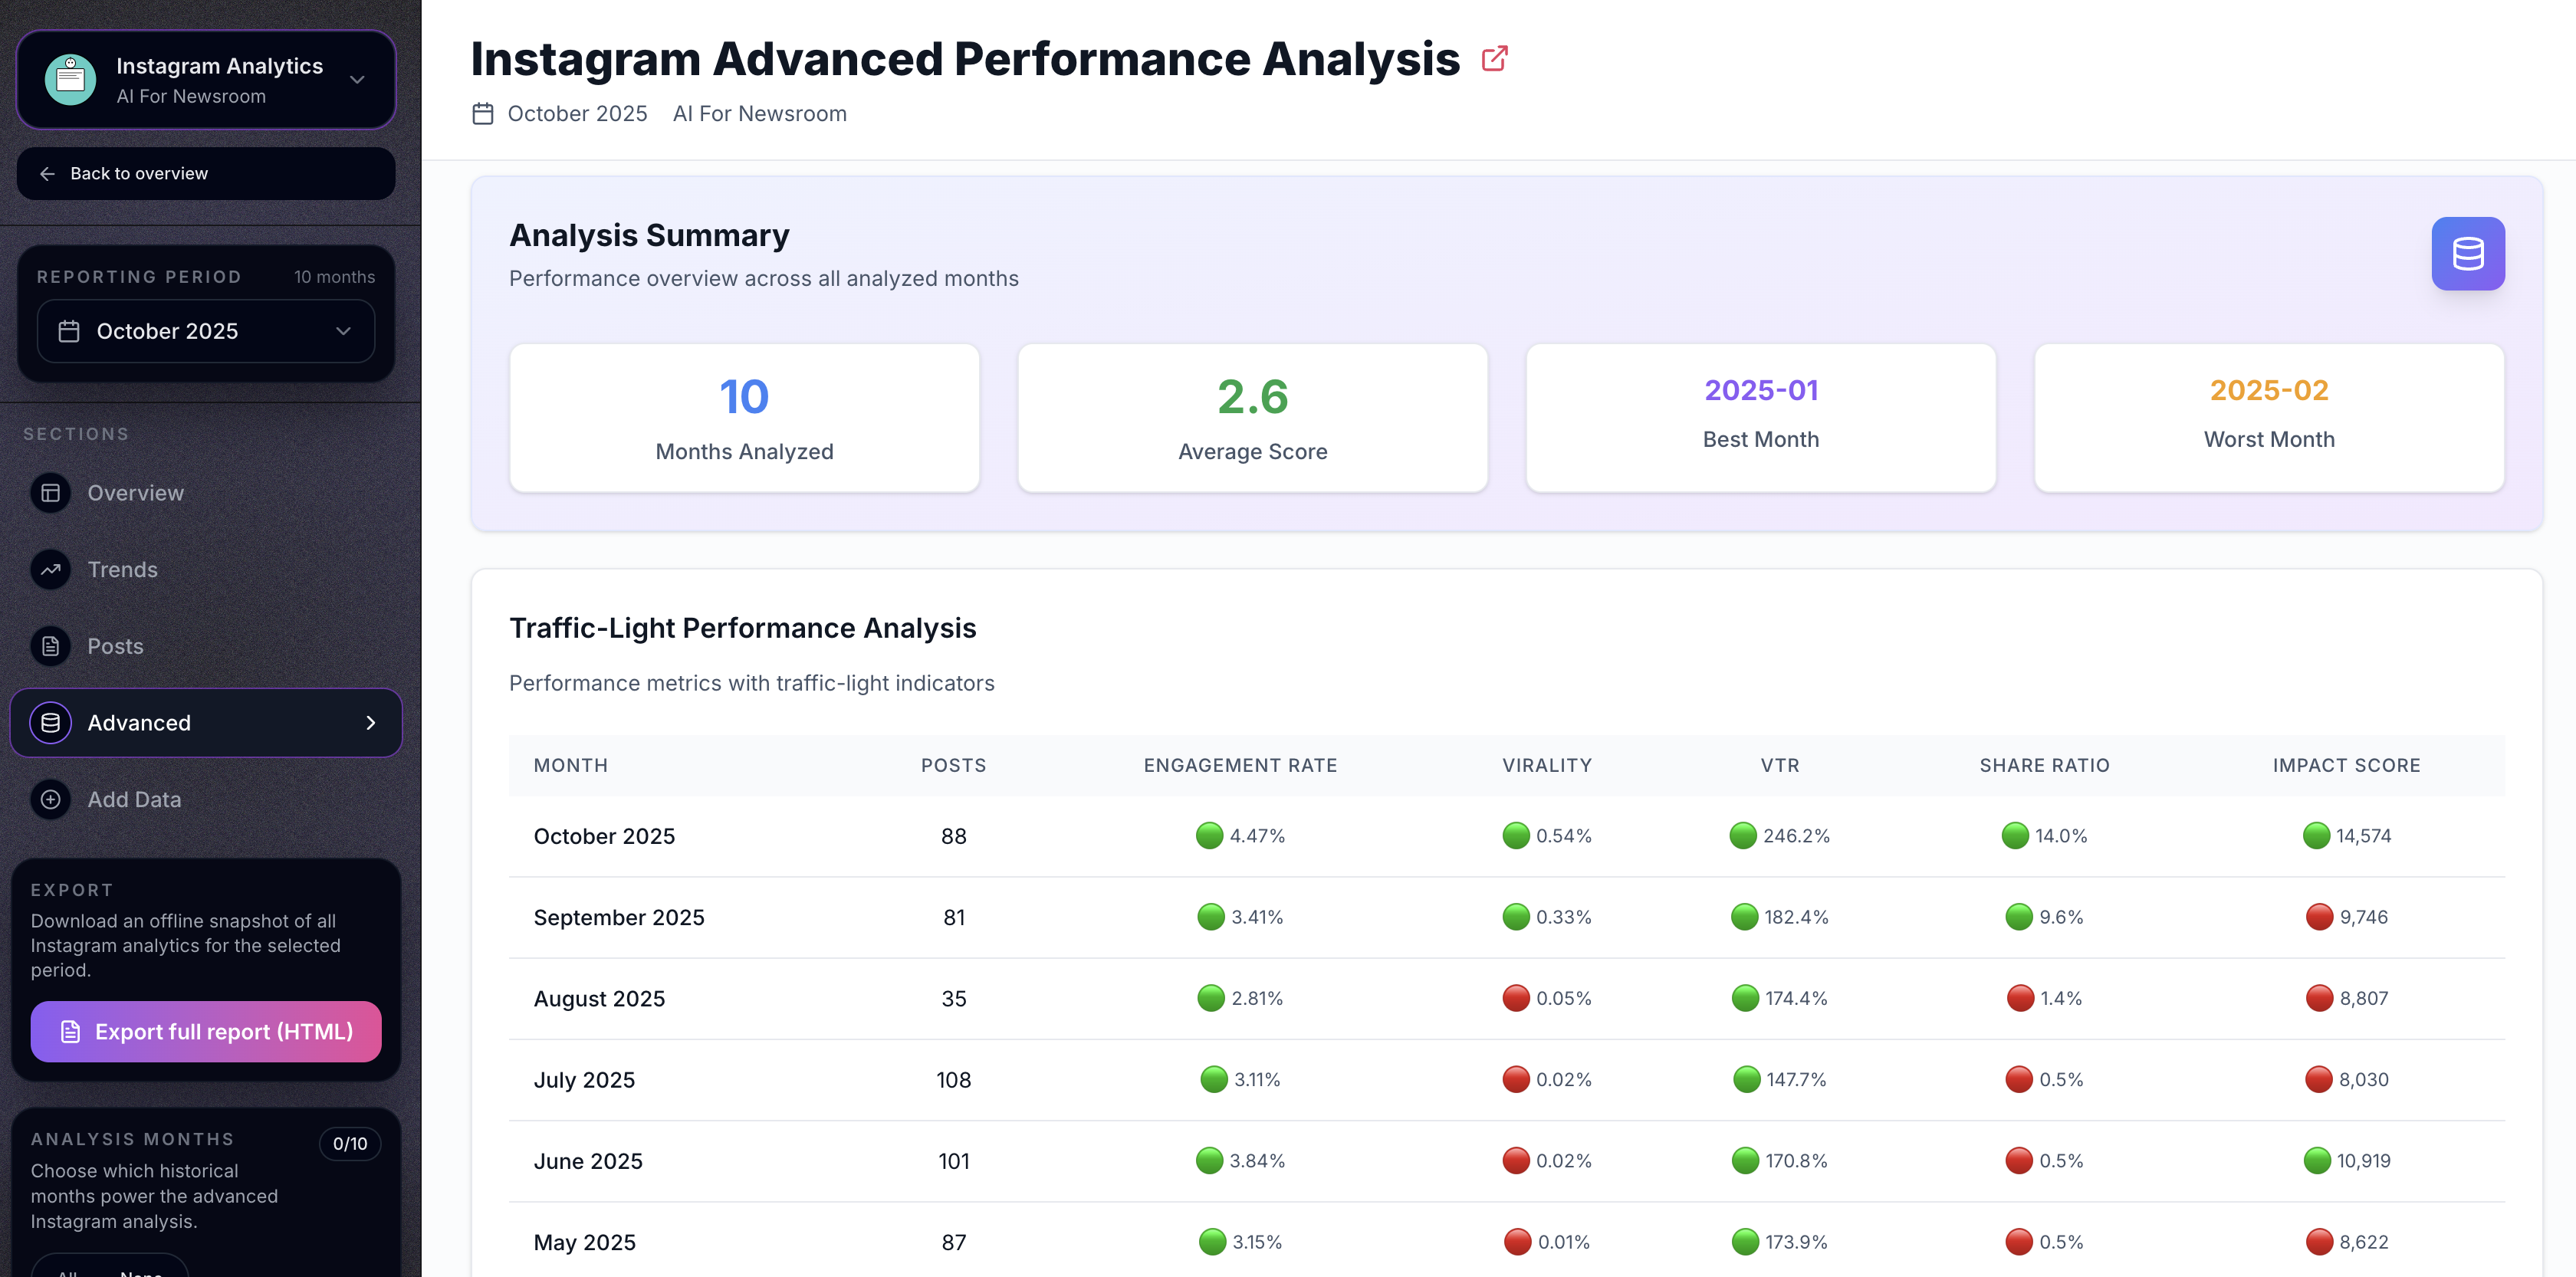This screenshot has height=1277, width=2576.
Task: Select the Overview section icon
Action: (50, 493)
